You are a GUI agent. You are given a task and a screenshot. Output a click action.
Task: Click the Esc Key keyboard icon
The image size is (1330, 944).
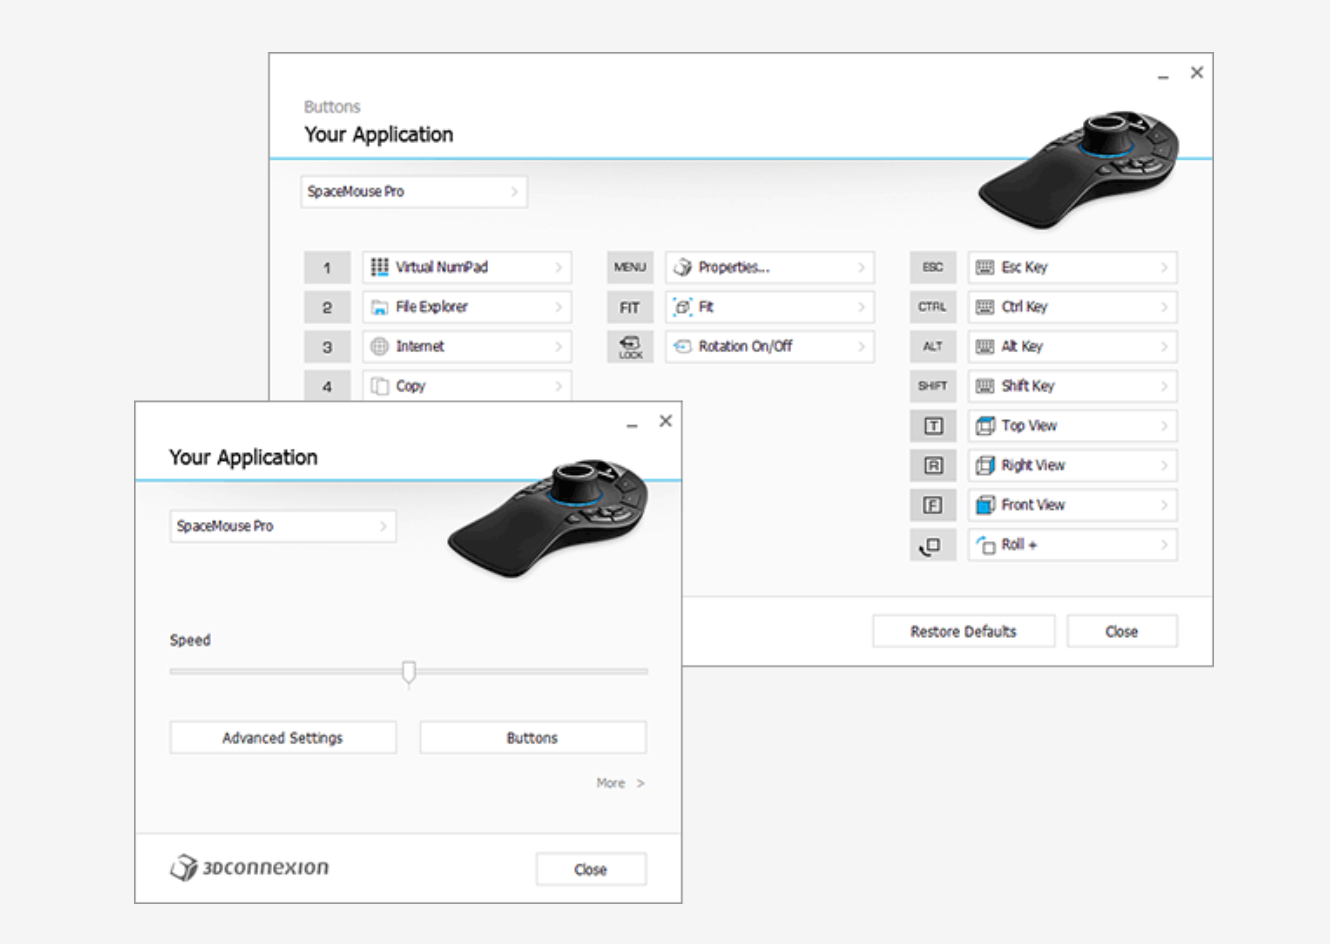[x=985, y=267]
